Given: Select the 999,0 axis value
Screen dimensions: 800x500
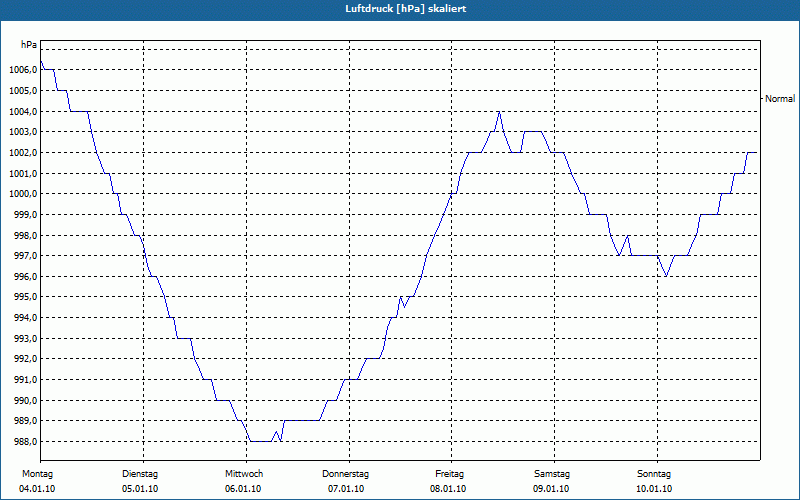Looking at the screenshot, I should [26, 215].
